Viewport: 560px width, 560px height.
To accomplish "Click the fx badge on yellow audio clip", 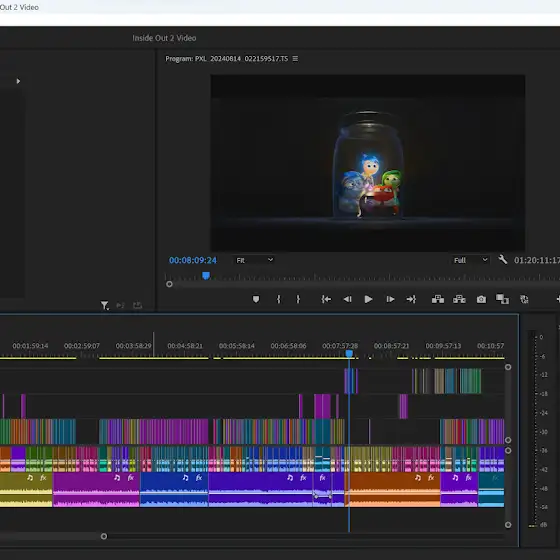I will pyautogui.click(x=43, y=478).
